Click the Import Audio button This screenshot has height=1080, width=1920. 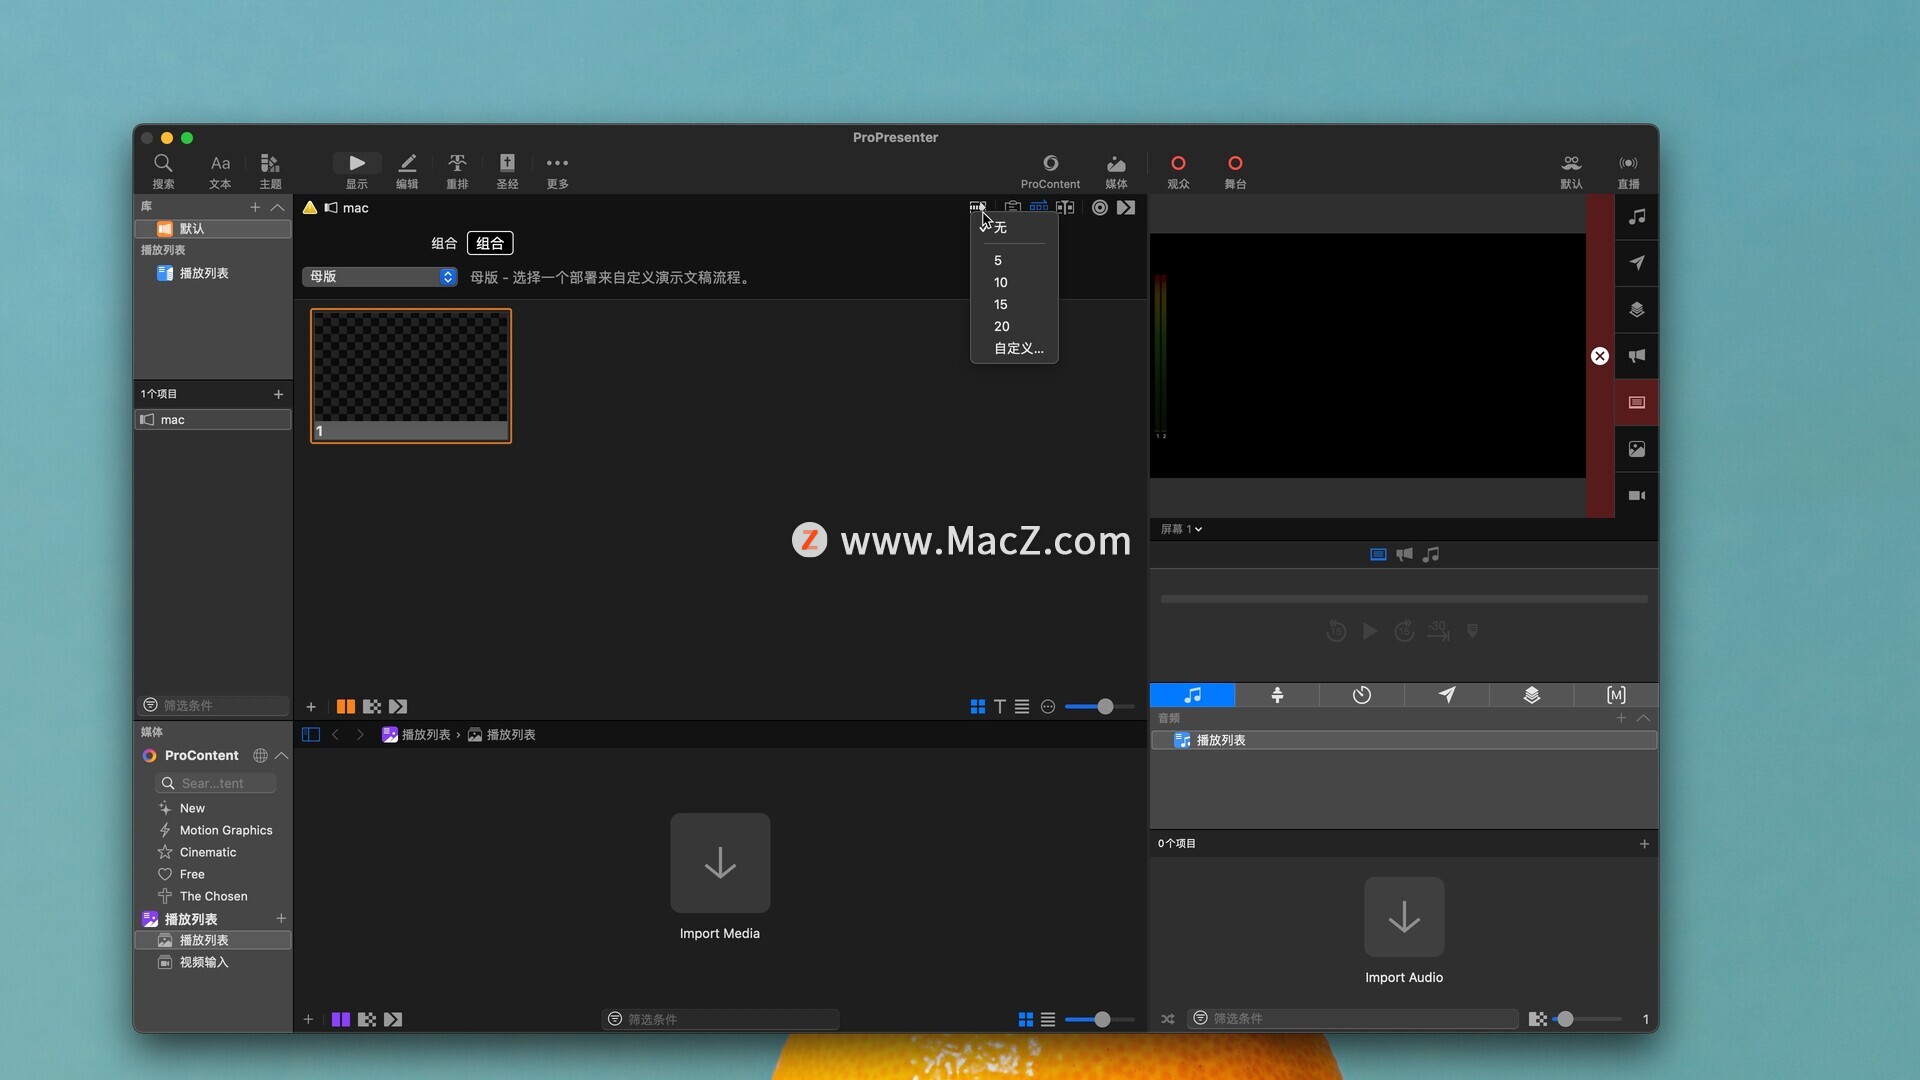(1404, 917)
